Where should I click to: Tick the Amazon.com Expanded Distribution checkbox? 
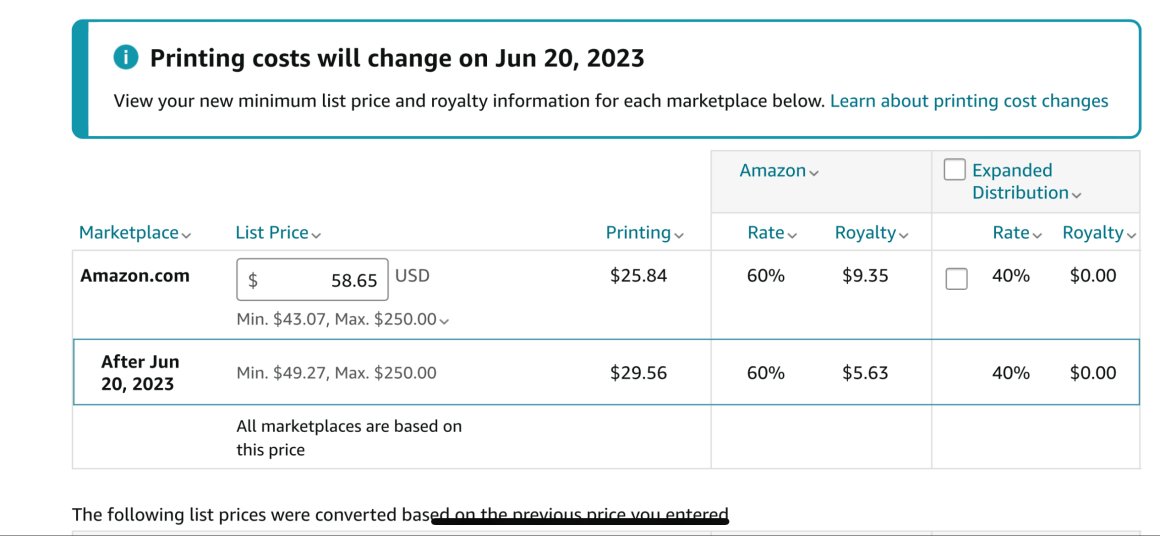click(x=957, y=278)
